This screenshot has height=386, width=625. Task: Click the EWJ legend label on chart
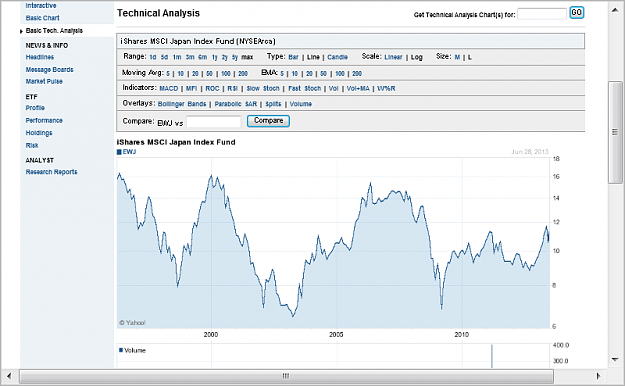tap(129, 152)
